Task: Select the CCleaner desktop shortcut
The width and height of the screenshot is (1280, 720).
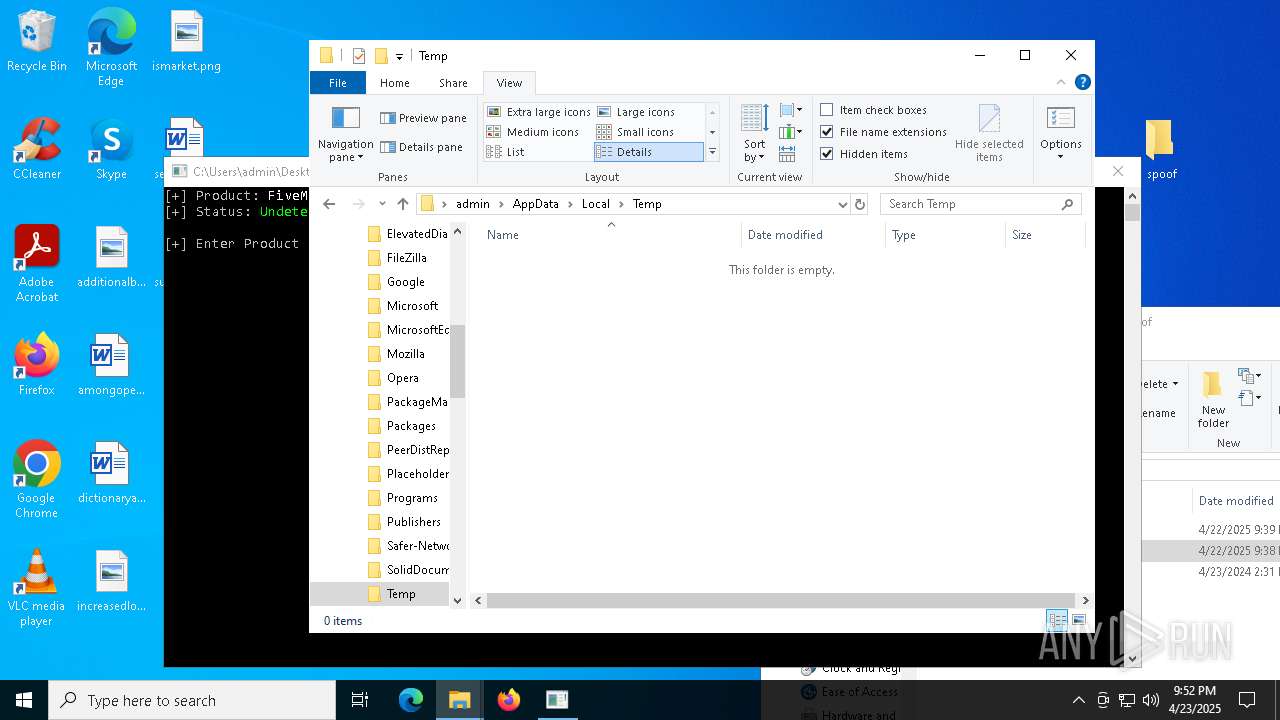Action: pyautogui.click(x=37, y=150)
